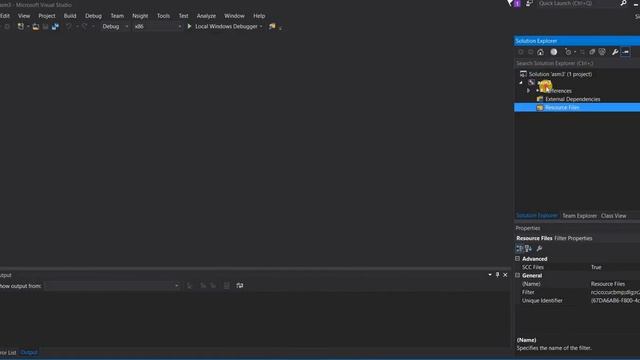
Task: Expand the References node
Action: point(528,91)
